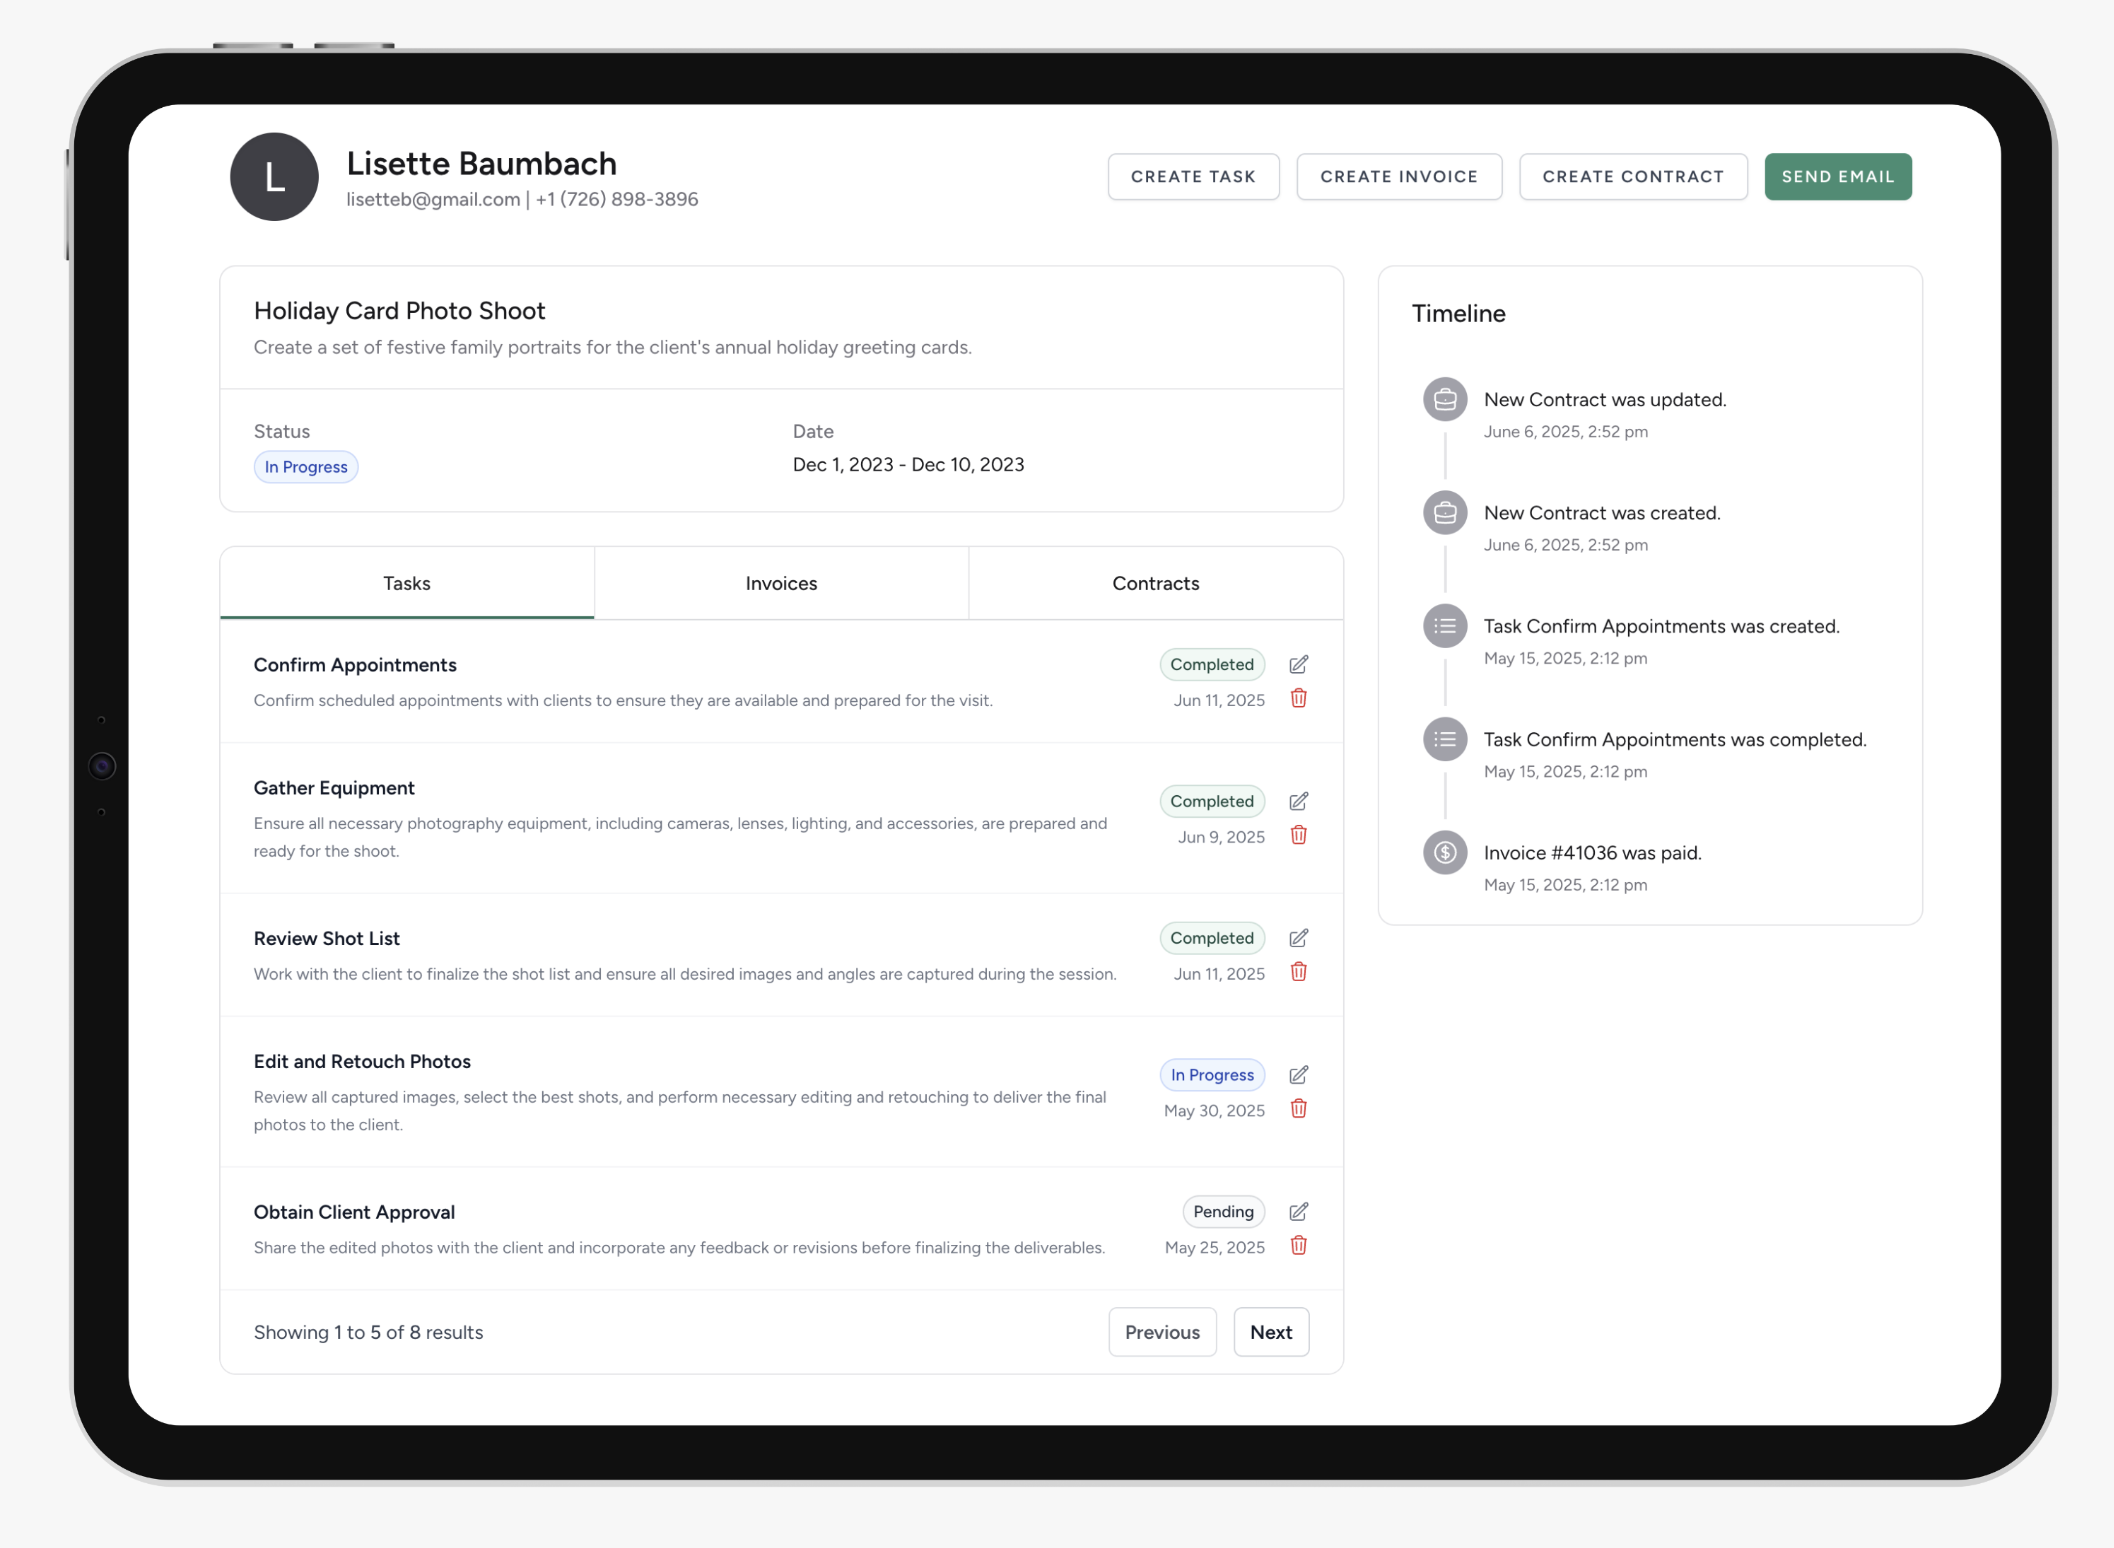
Task: Click the project In Progress status badge
Action: click(x=306, y=467)
